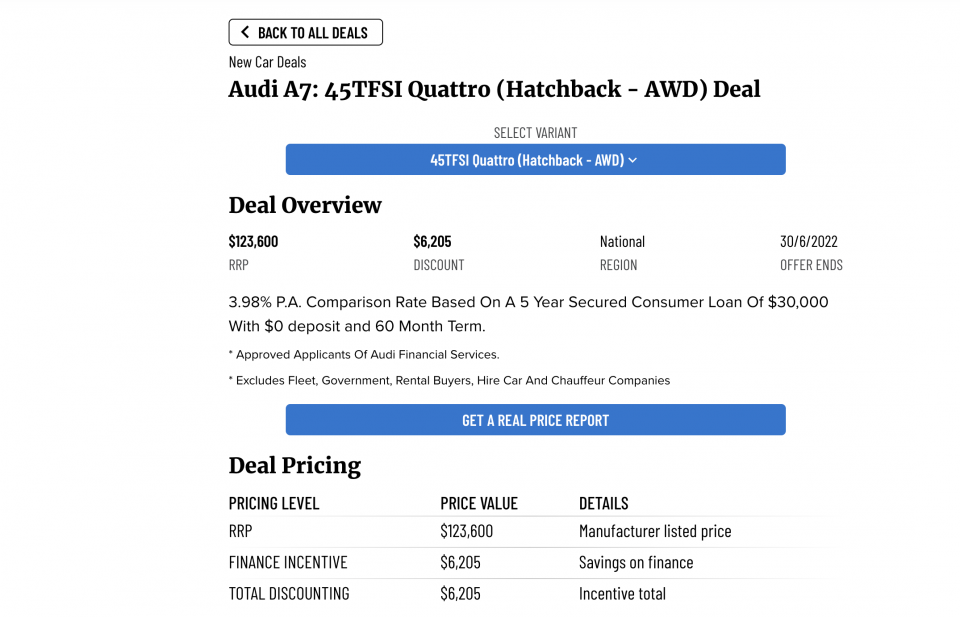The height and width of the screenshot is (617, 960).
Task: Click the Pricing Level column header
Action: coord(274,504)
